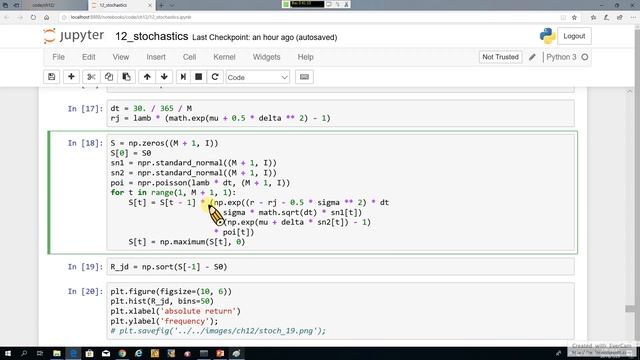640x360 pixels.
Task: Copy selected cells icon
Action: point(109,77)
